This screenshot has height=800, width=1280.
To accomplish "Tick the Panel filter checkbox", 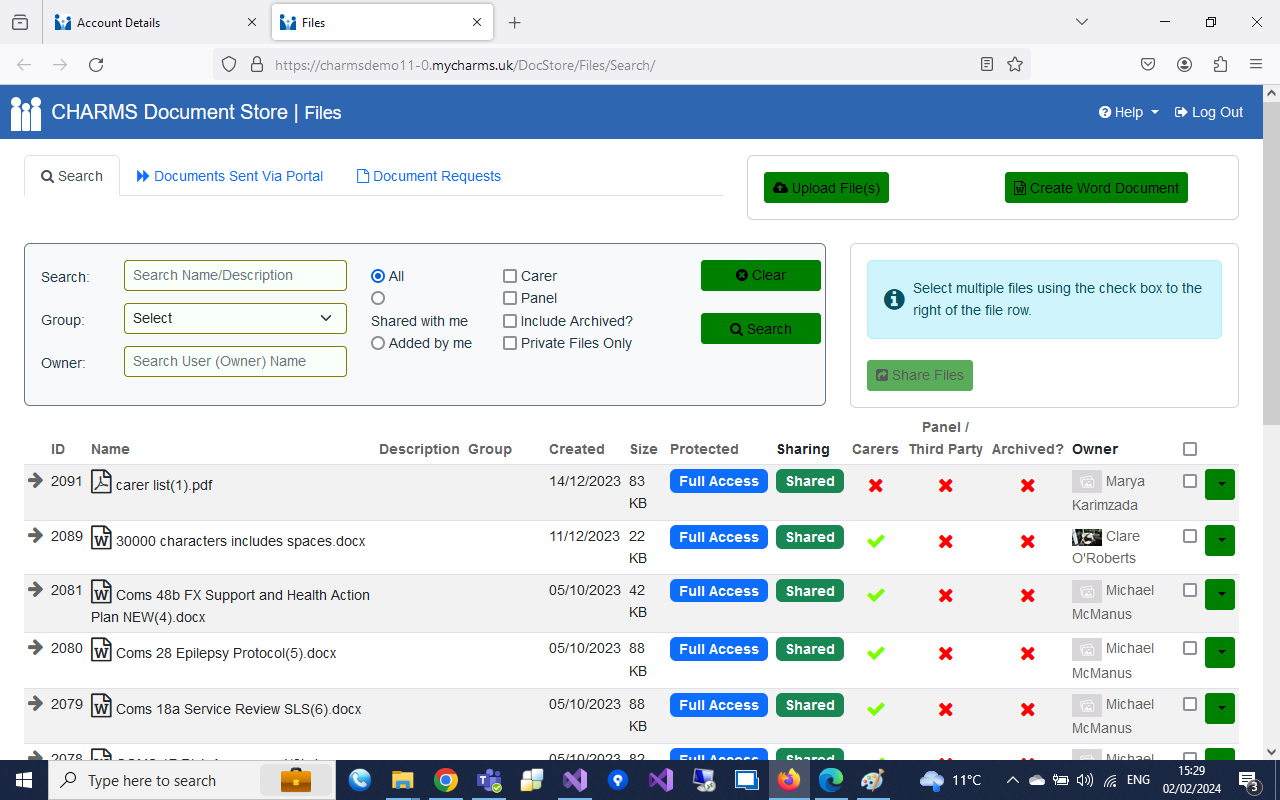I will point(510,298).
